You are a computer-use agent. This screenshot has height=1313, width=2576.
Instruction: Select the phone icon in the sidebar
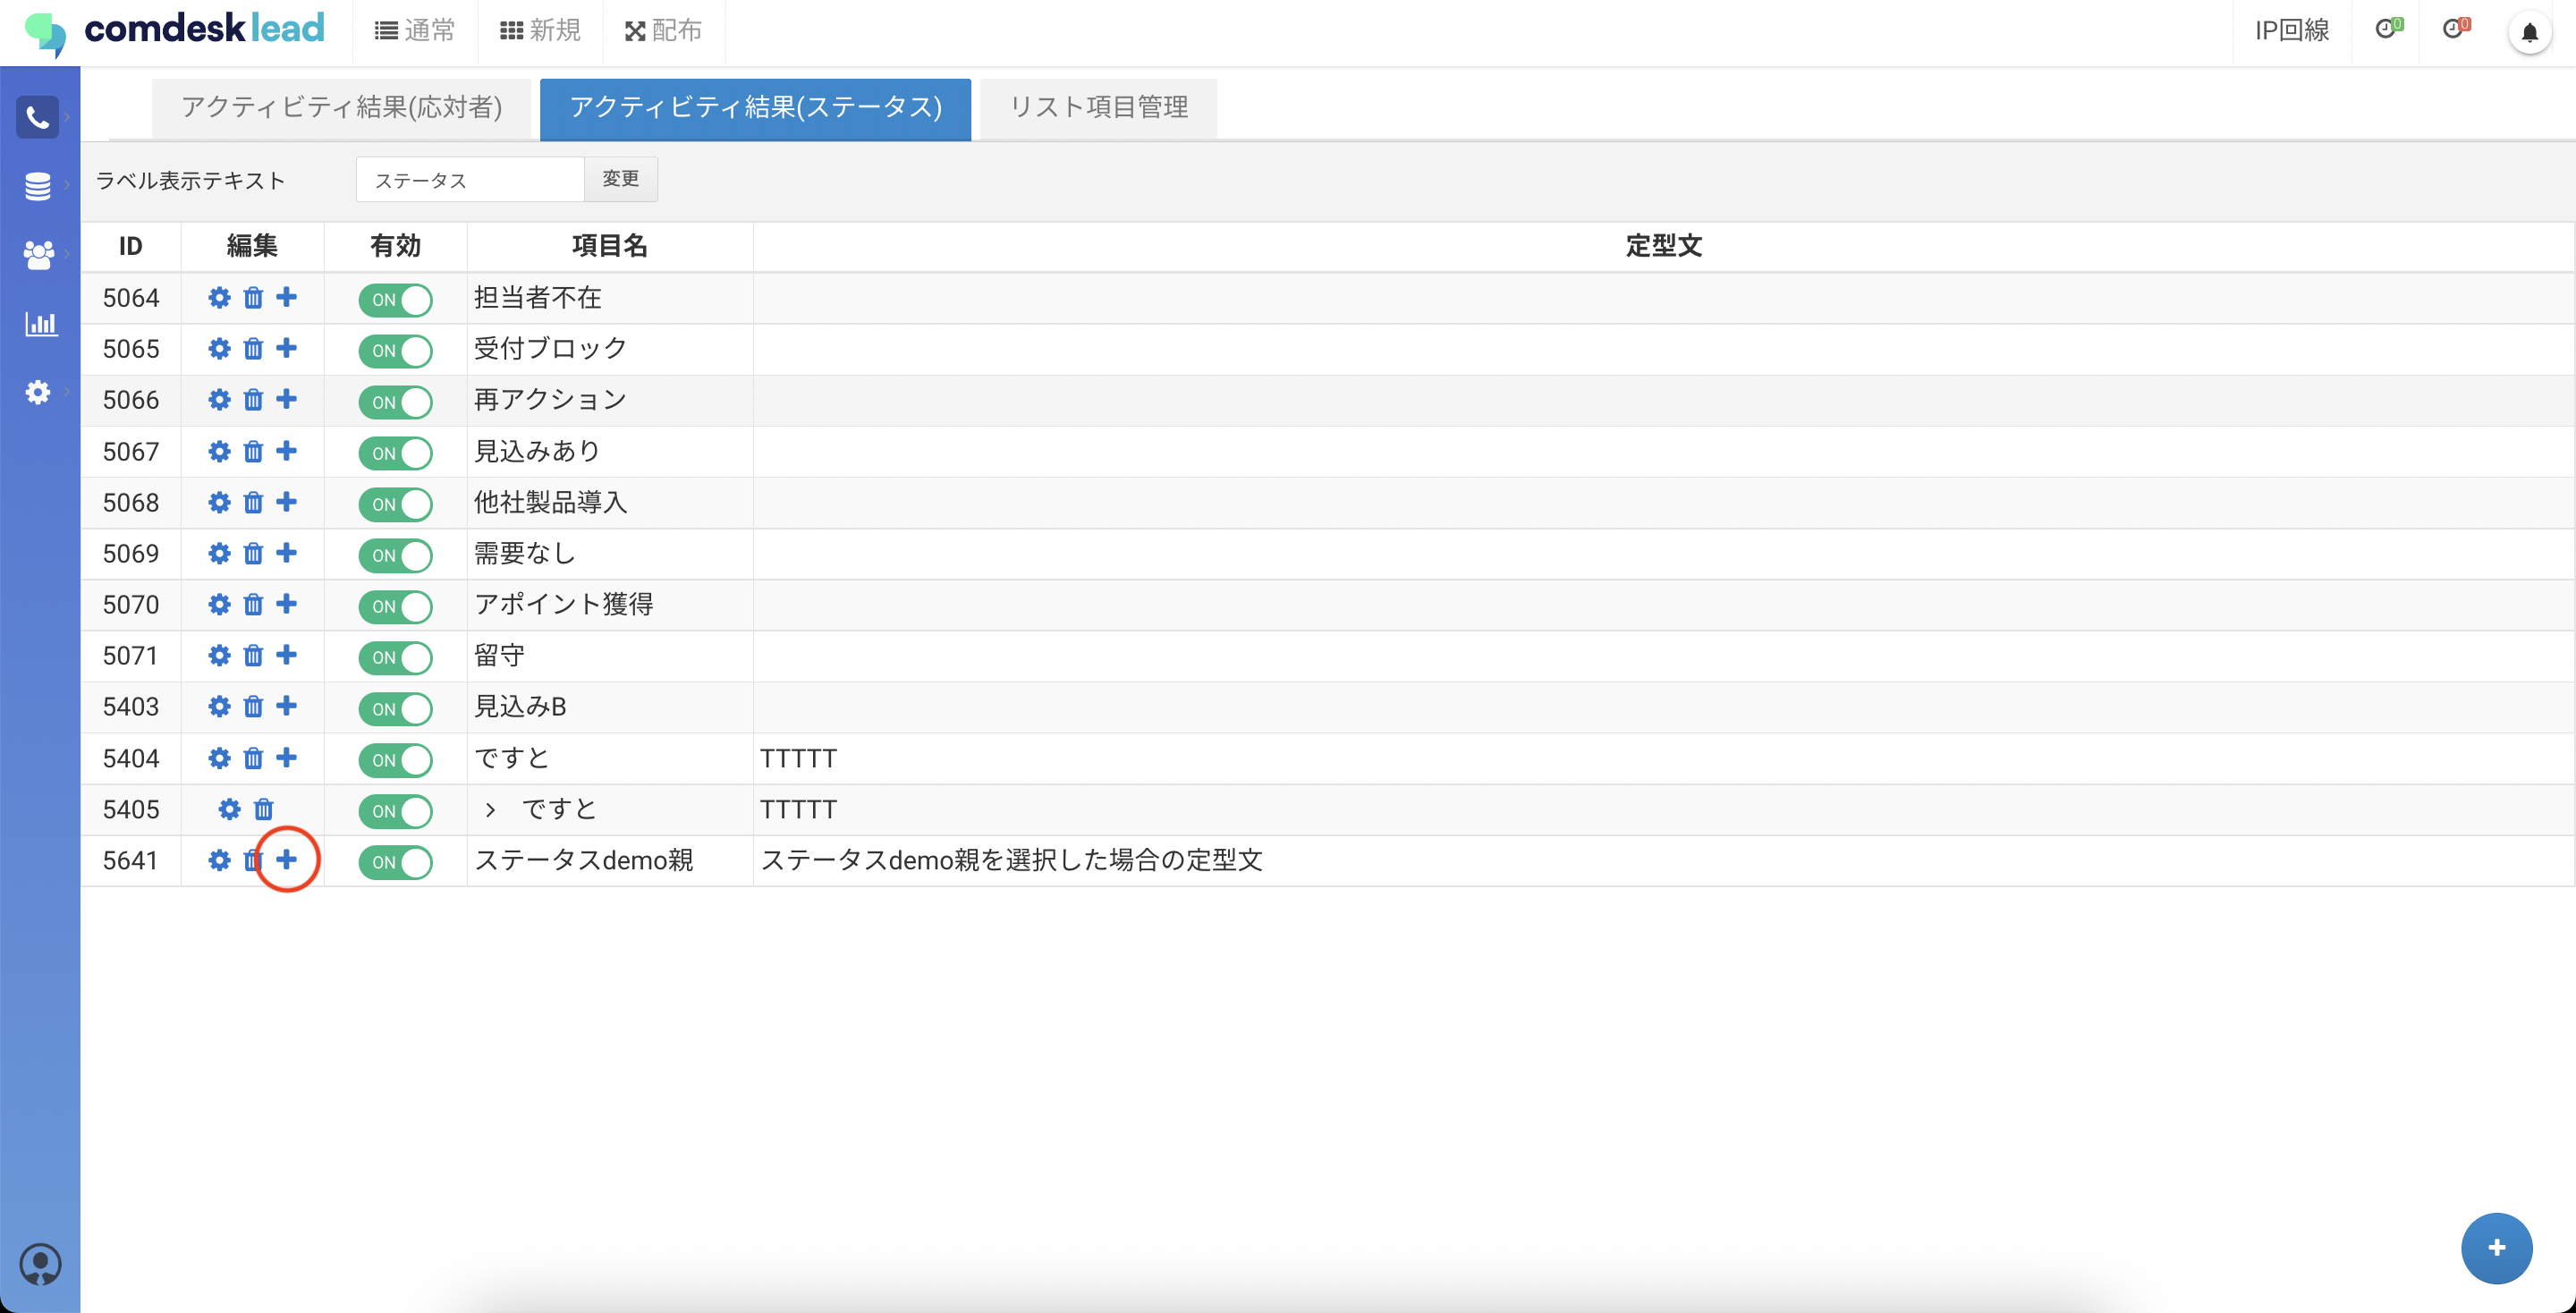tap(37, 117)
